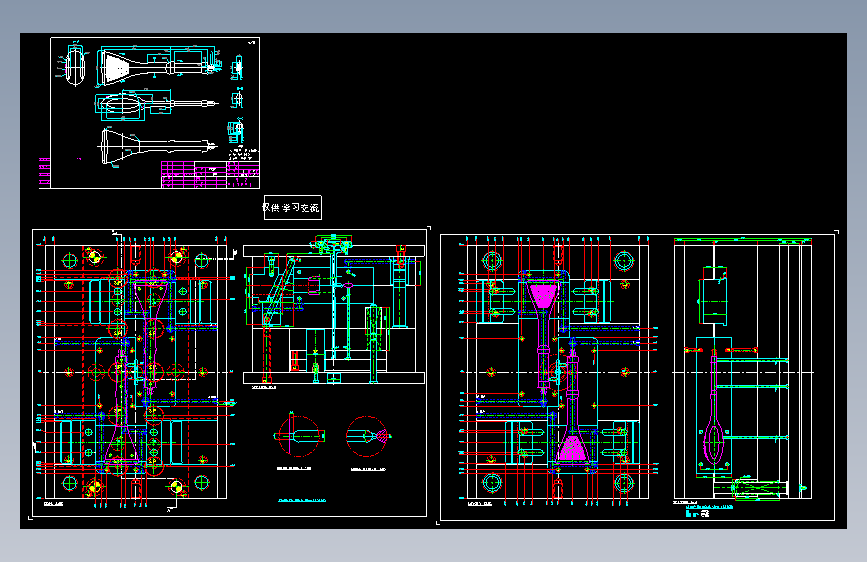The height and width of the screenshot is (562, 867).
Task: Select the magenta revision labels left of part sheet
Action: pyautogui.click(x=44, y=171)
